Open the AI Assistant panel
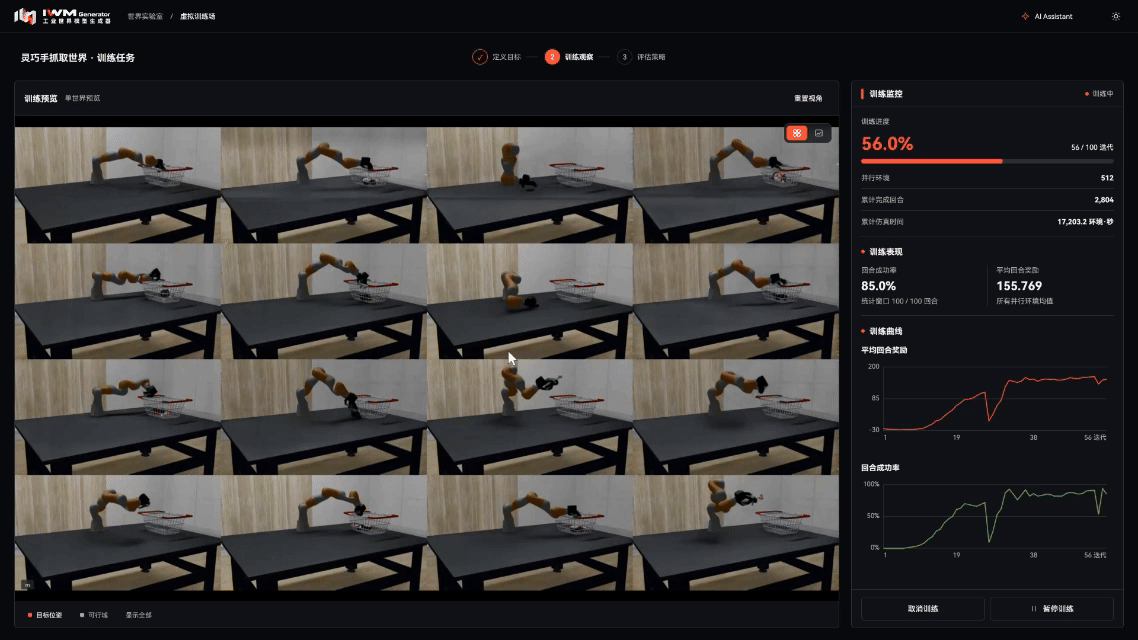 [1047, 16]
